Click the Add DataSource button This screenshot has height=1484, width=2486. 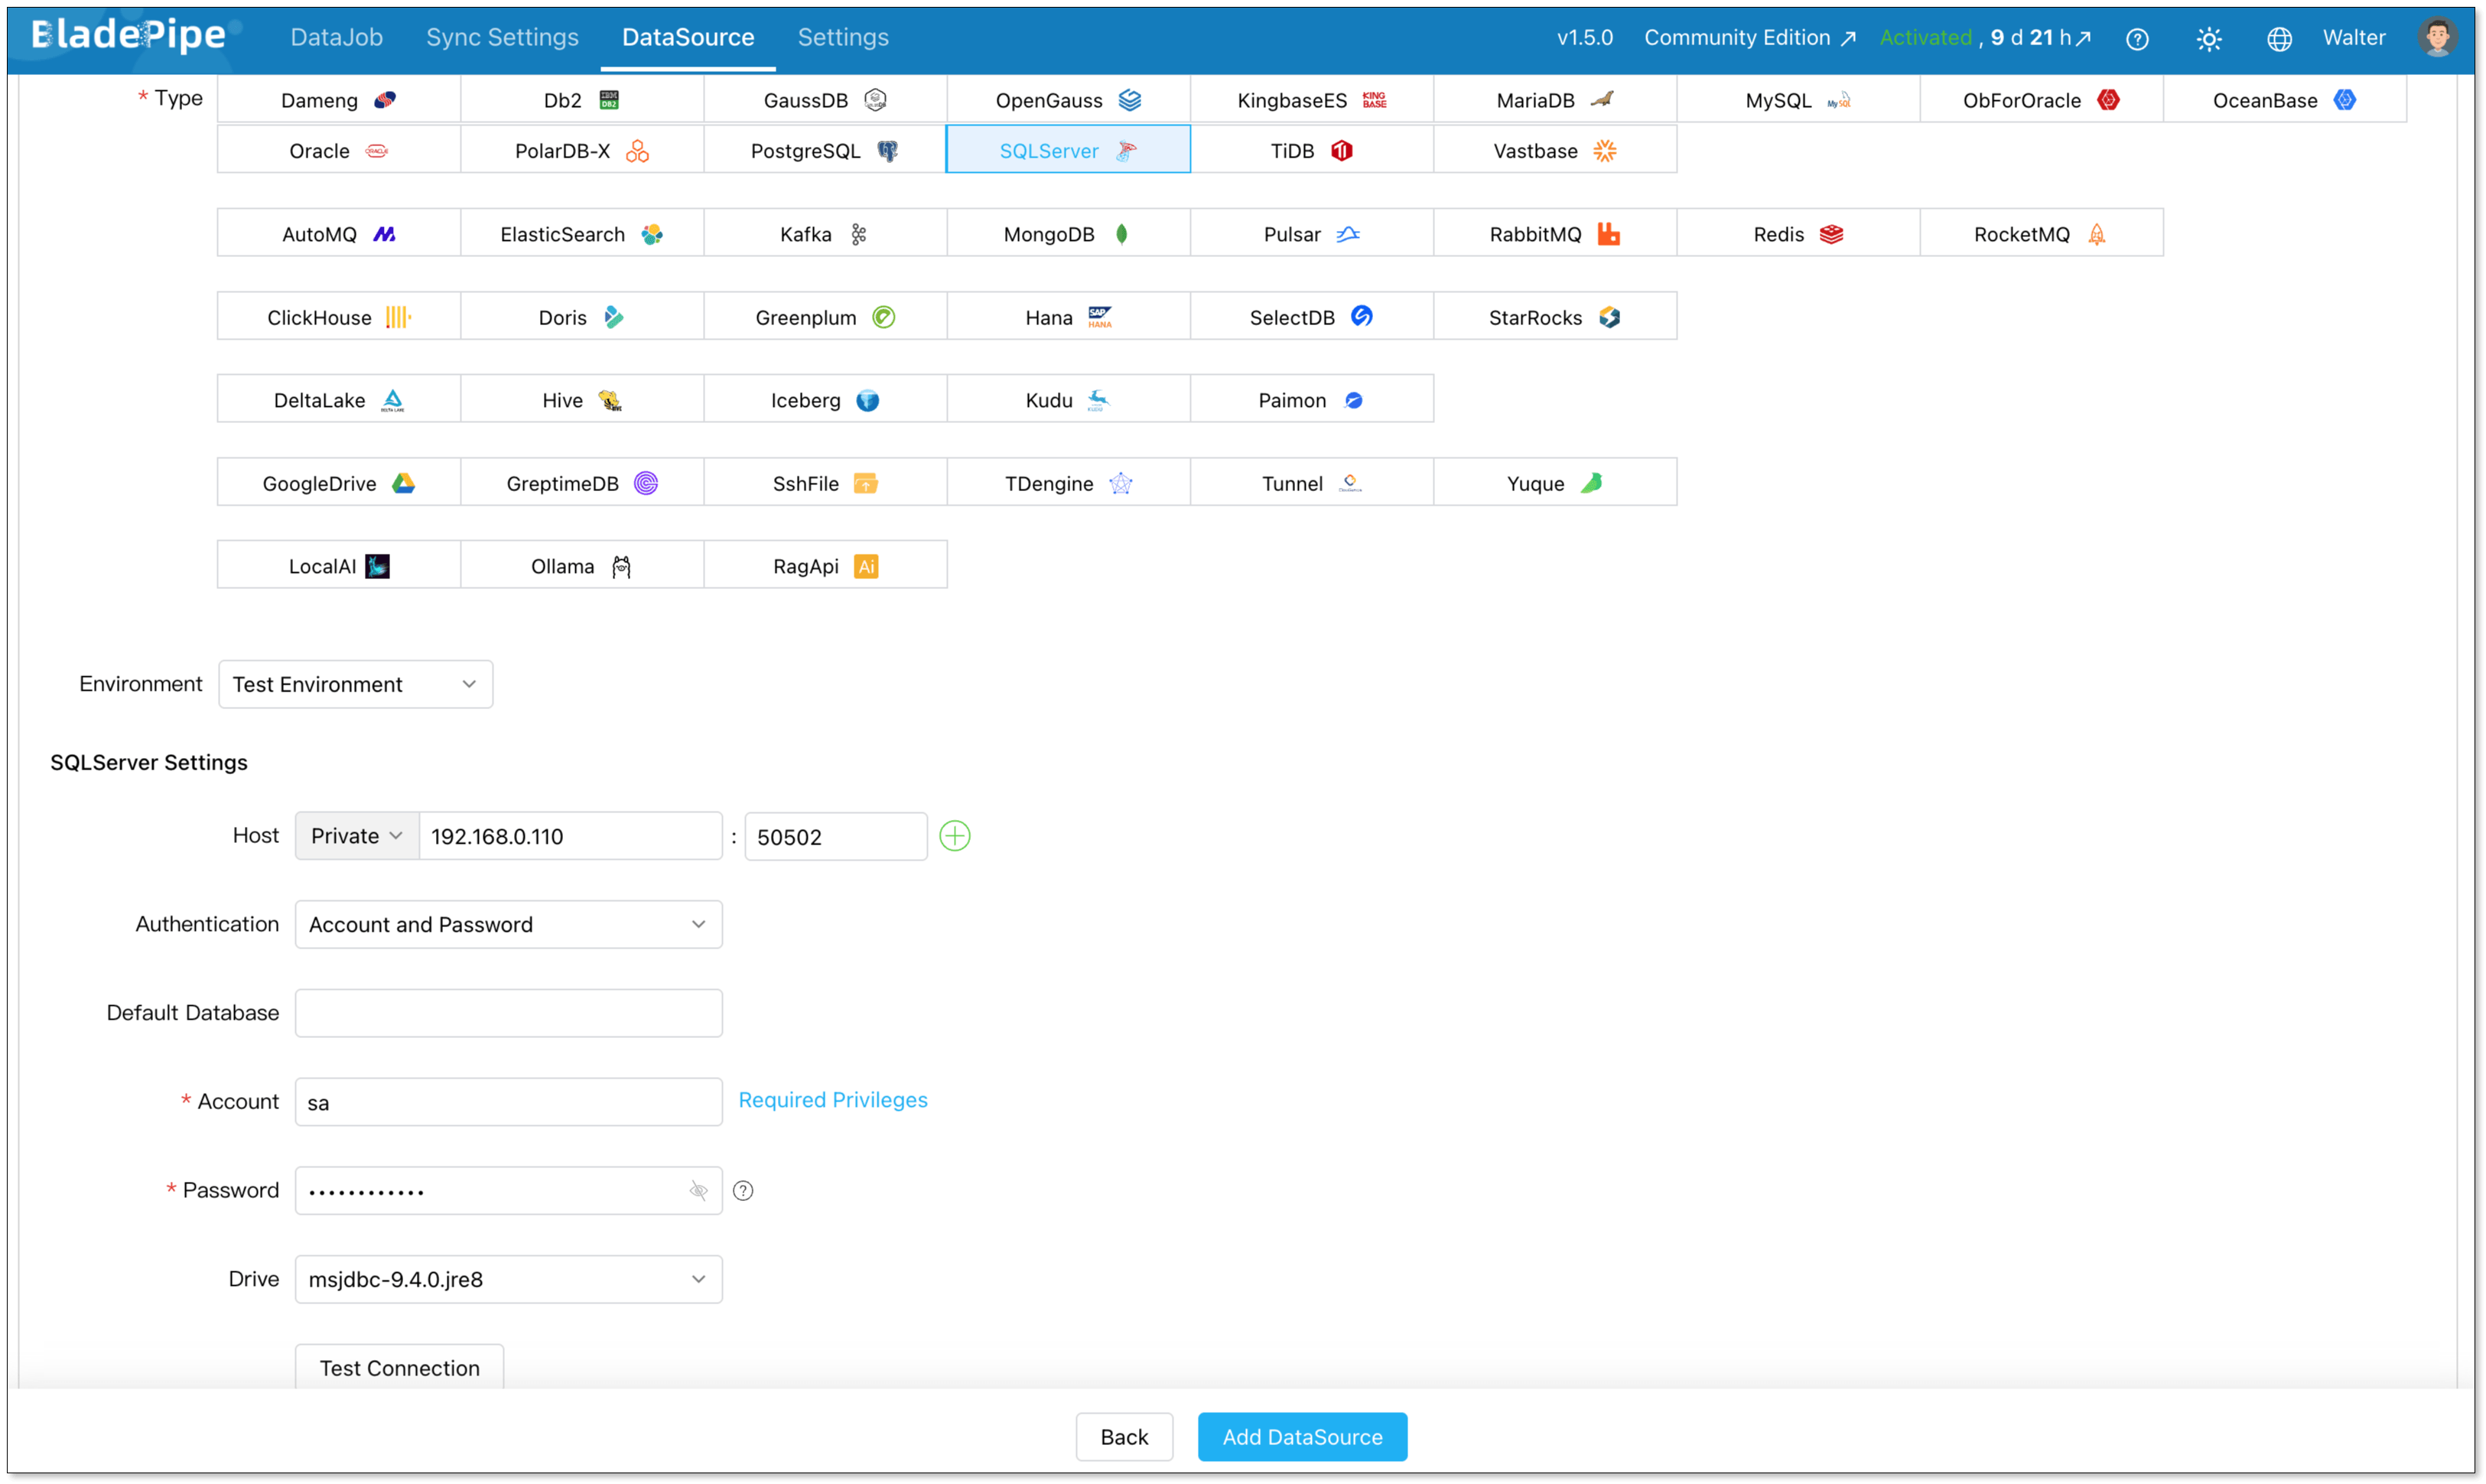1302,1437
